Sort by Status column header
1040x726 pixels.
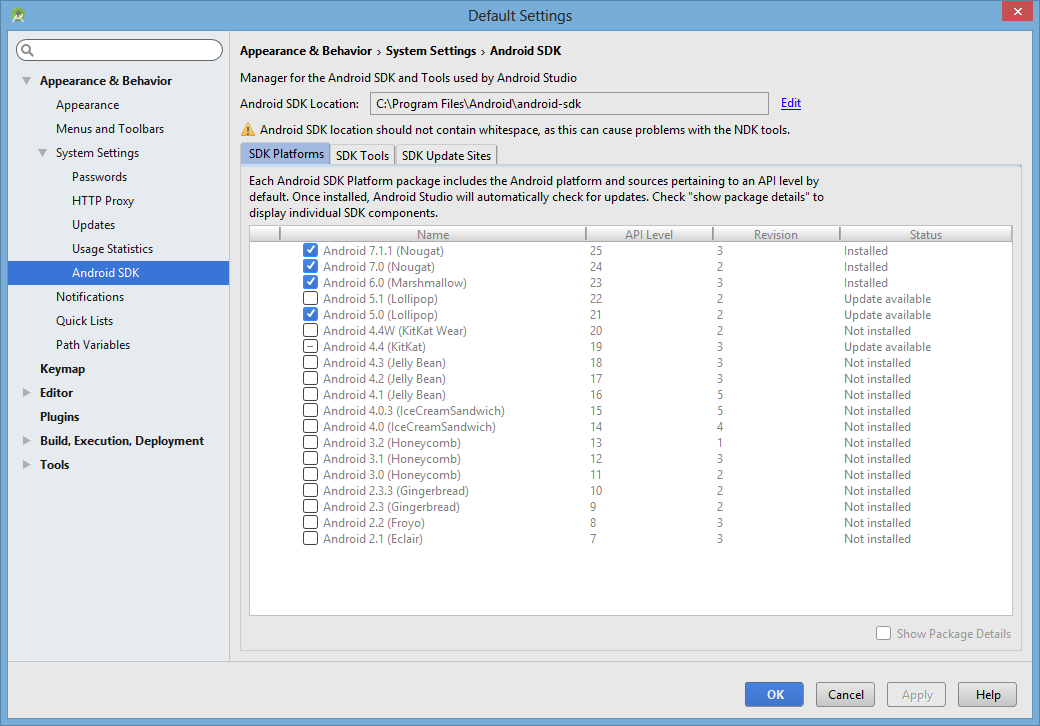pyautogui.click(x=925, y=234)
